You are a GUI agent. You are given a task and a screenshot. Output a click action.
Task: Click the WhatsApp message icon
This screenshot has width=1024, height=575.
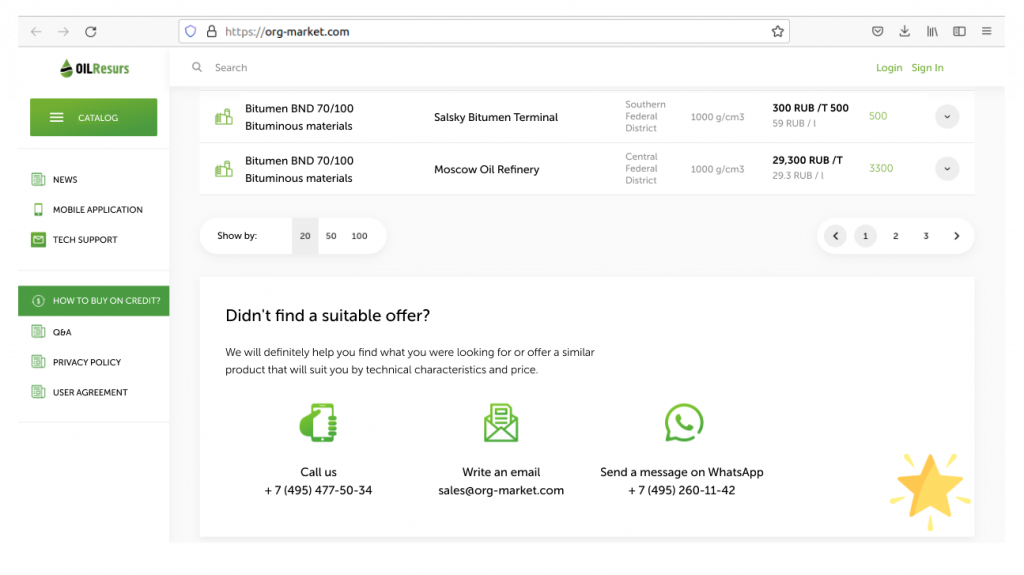683,423
